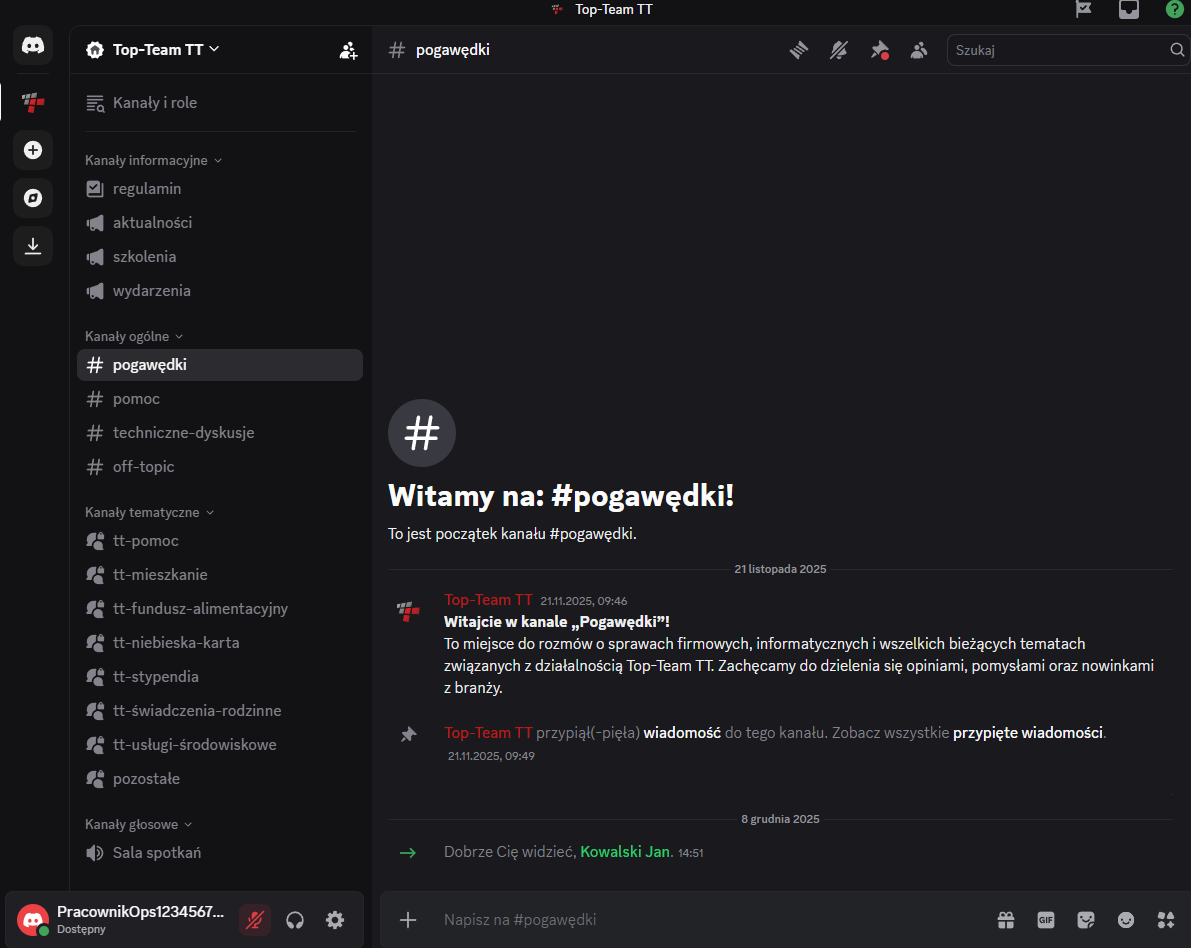The image size is (1191, 948).
Task: Unmute the microphone in user panel
Action: coord(254,920)
